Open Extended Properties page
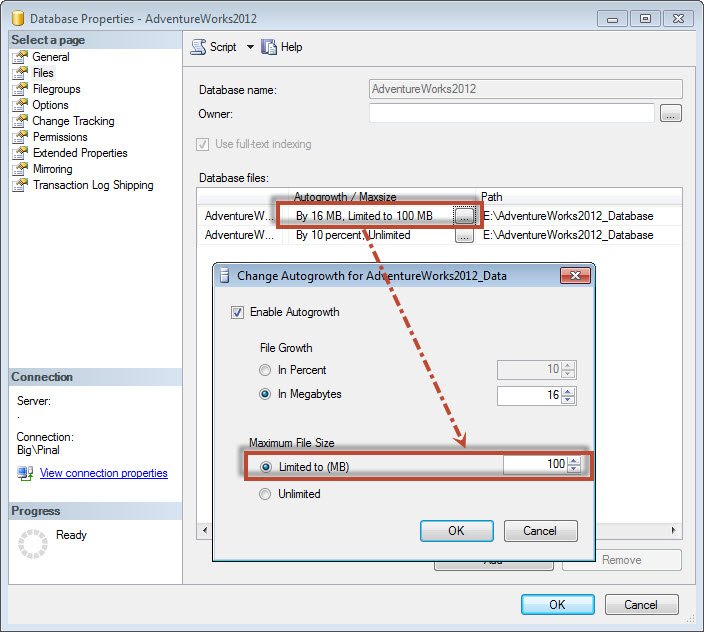Screen dimensions: 704x632 80,153
